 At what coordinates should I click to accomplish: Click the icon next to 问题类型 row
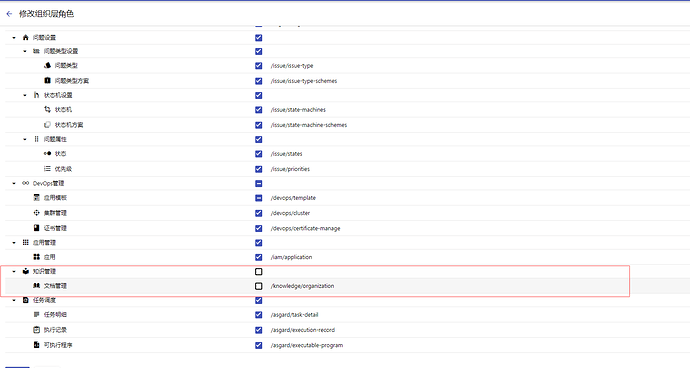click(48, 65)
